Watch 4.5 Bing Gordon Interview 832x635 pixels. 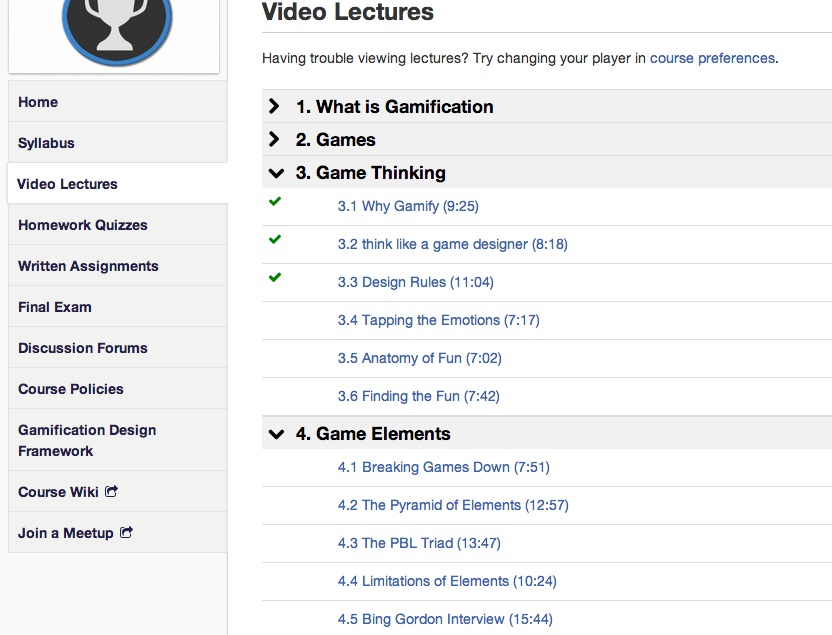point(445,619)
